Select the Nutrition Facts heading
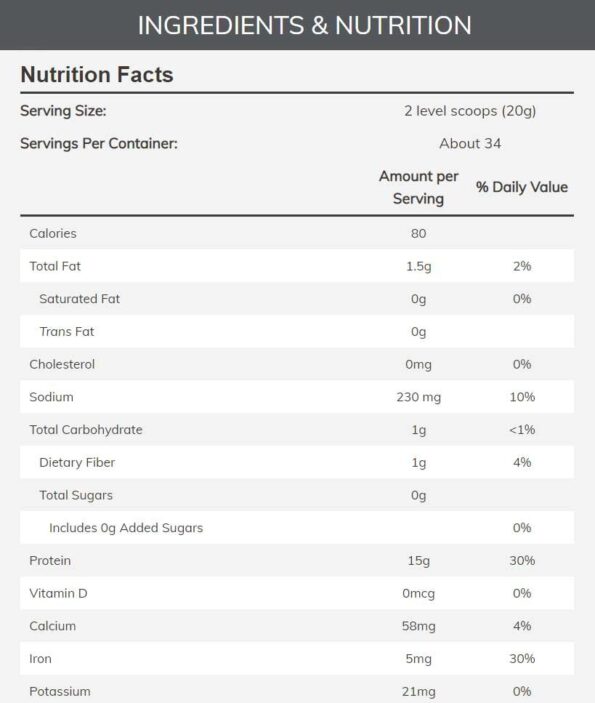 (x=97, y=74)
